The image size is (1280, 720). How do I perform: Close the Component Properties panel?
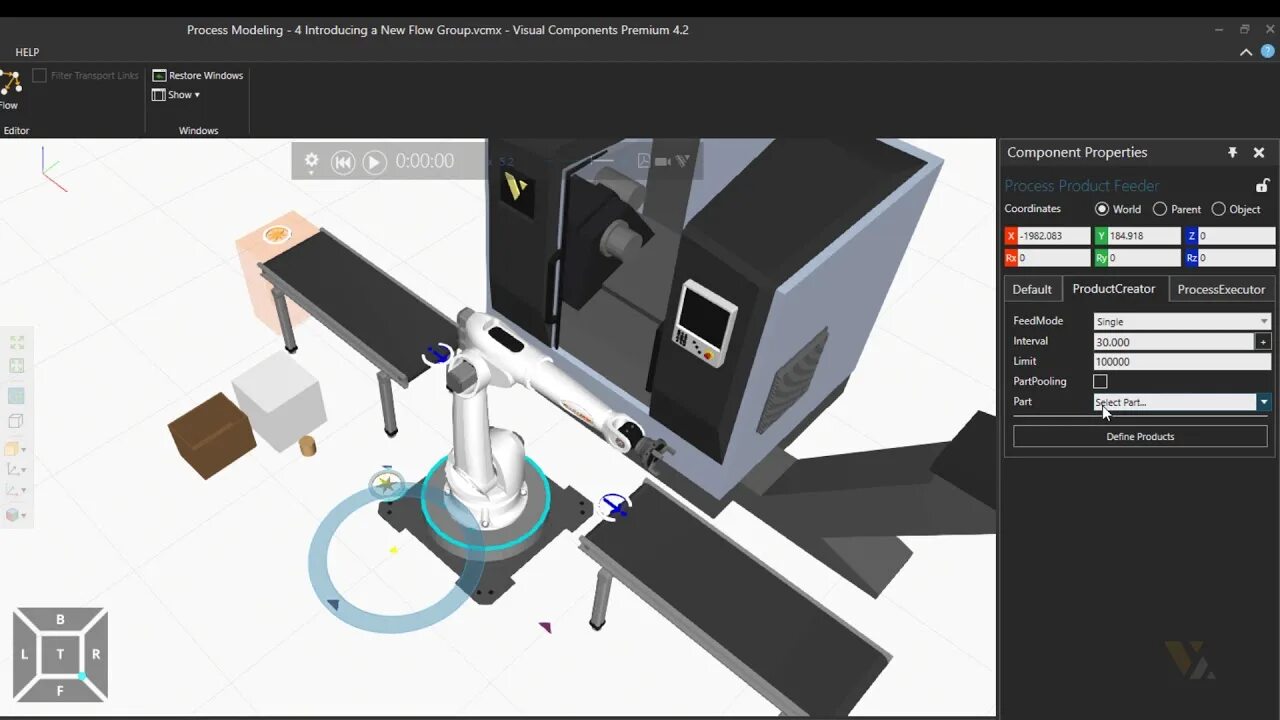[x=1259, y=152]
